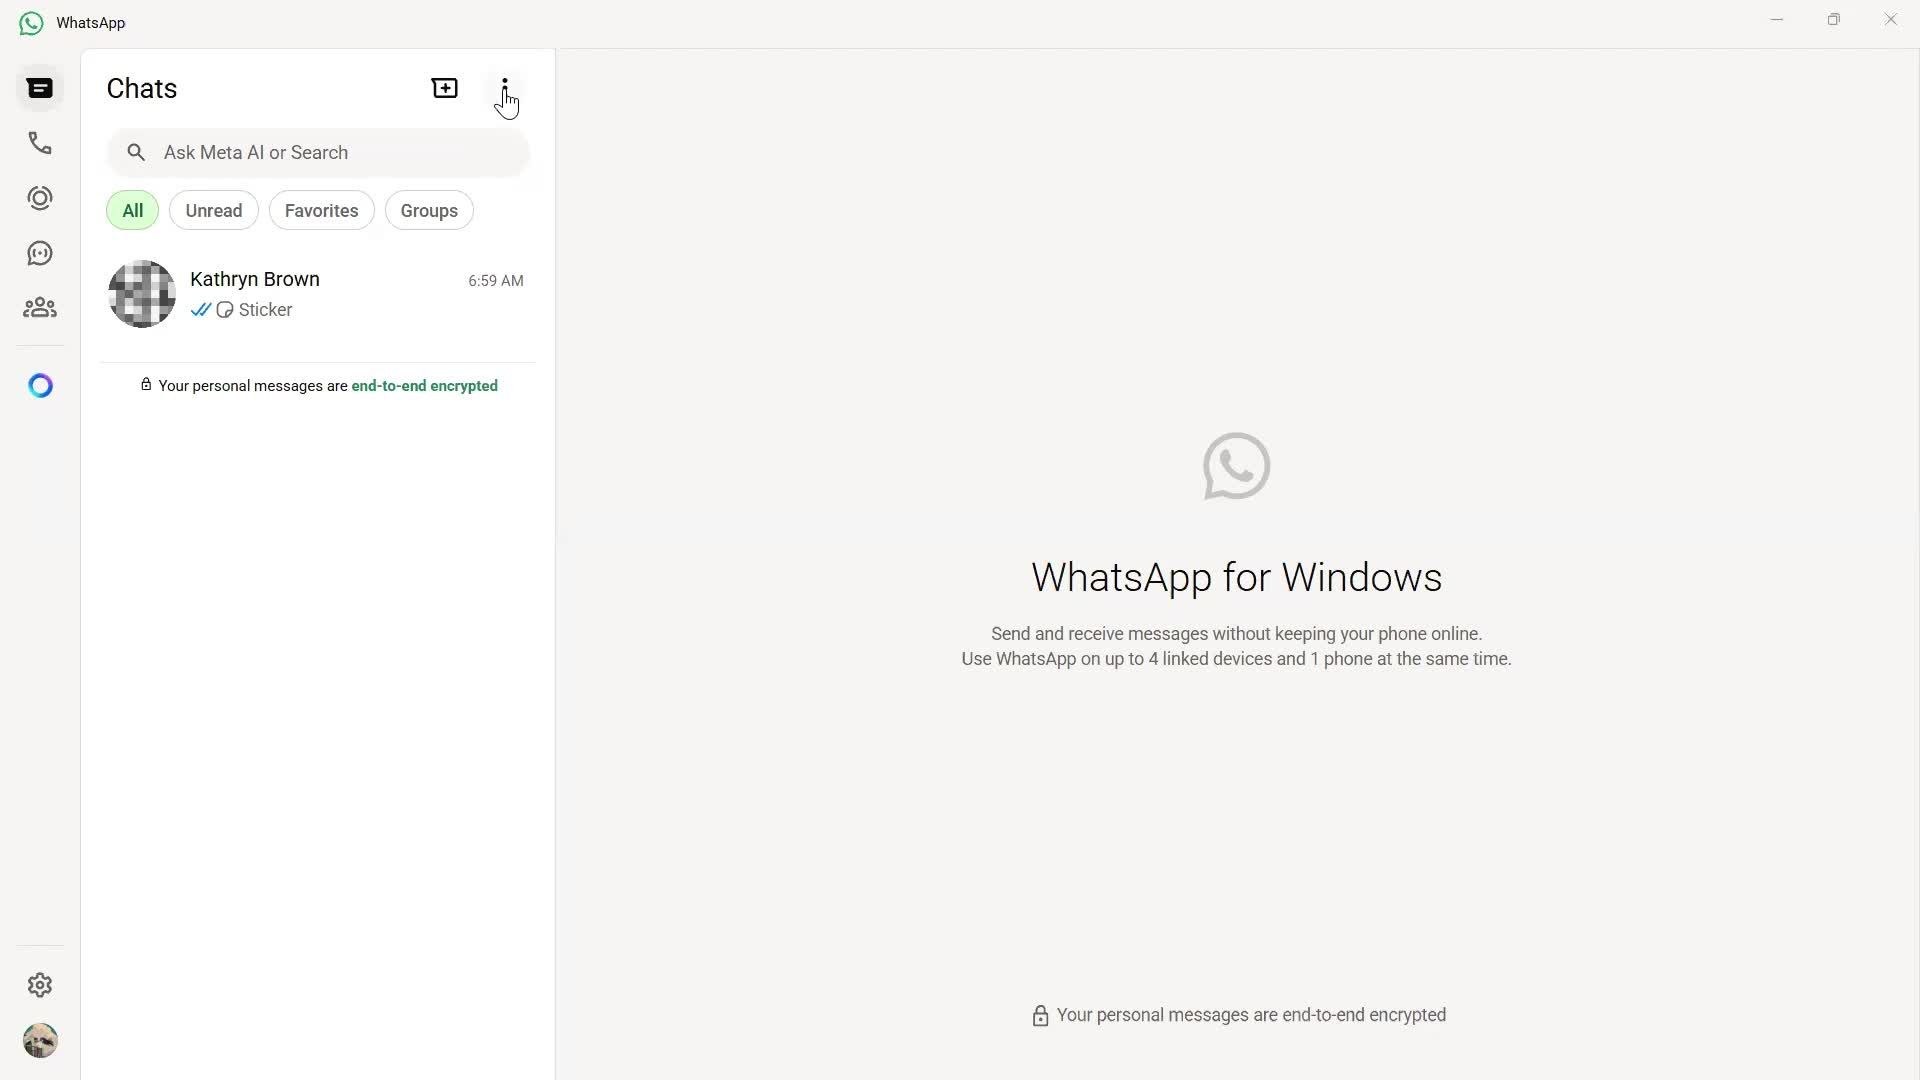Toggle the Unread filter
Viewport: 1920px width, 1080px height.
coord(213,210)
